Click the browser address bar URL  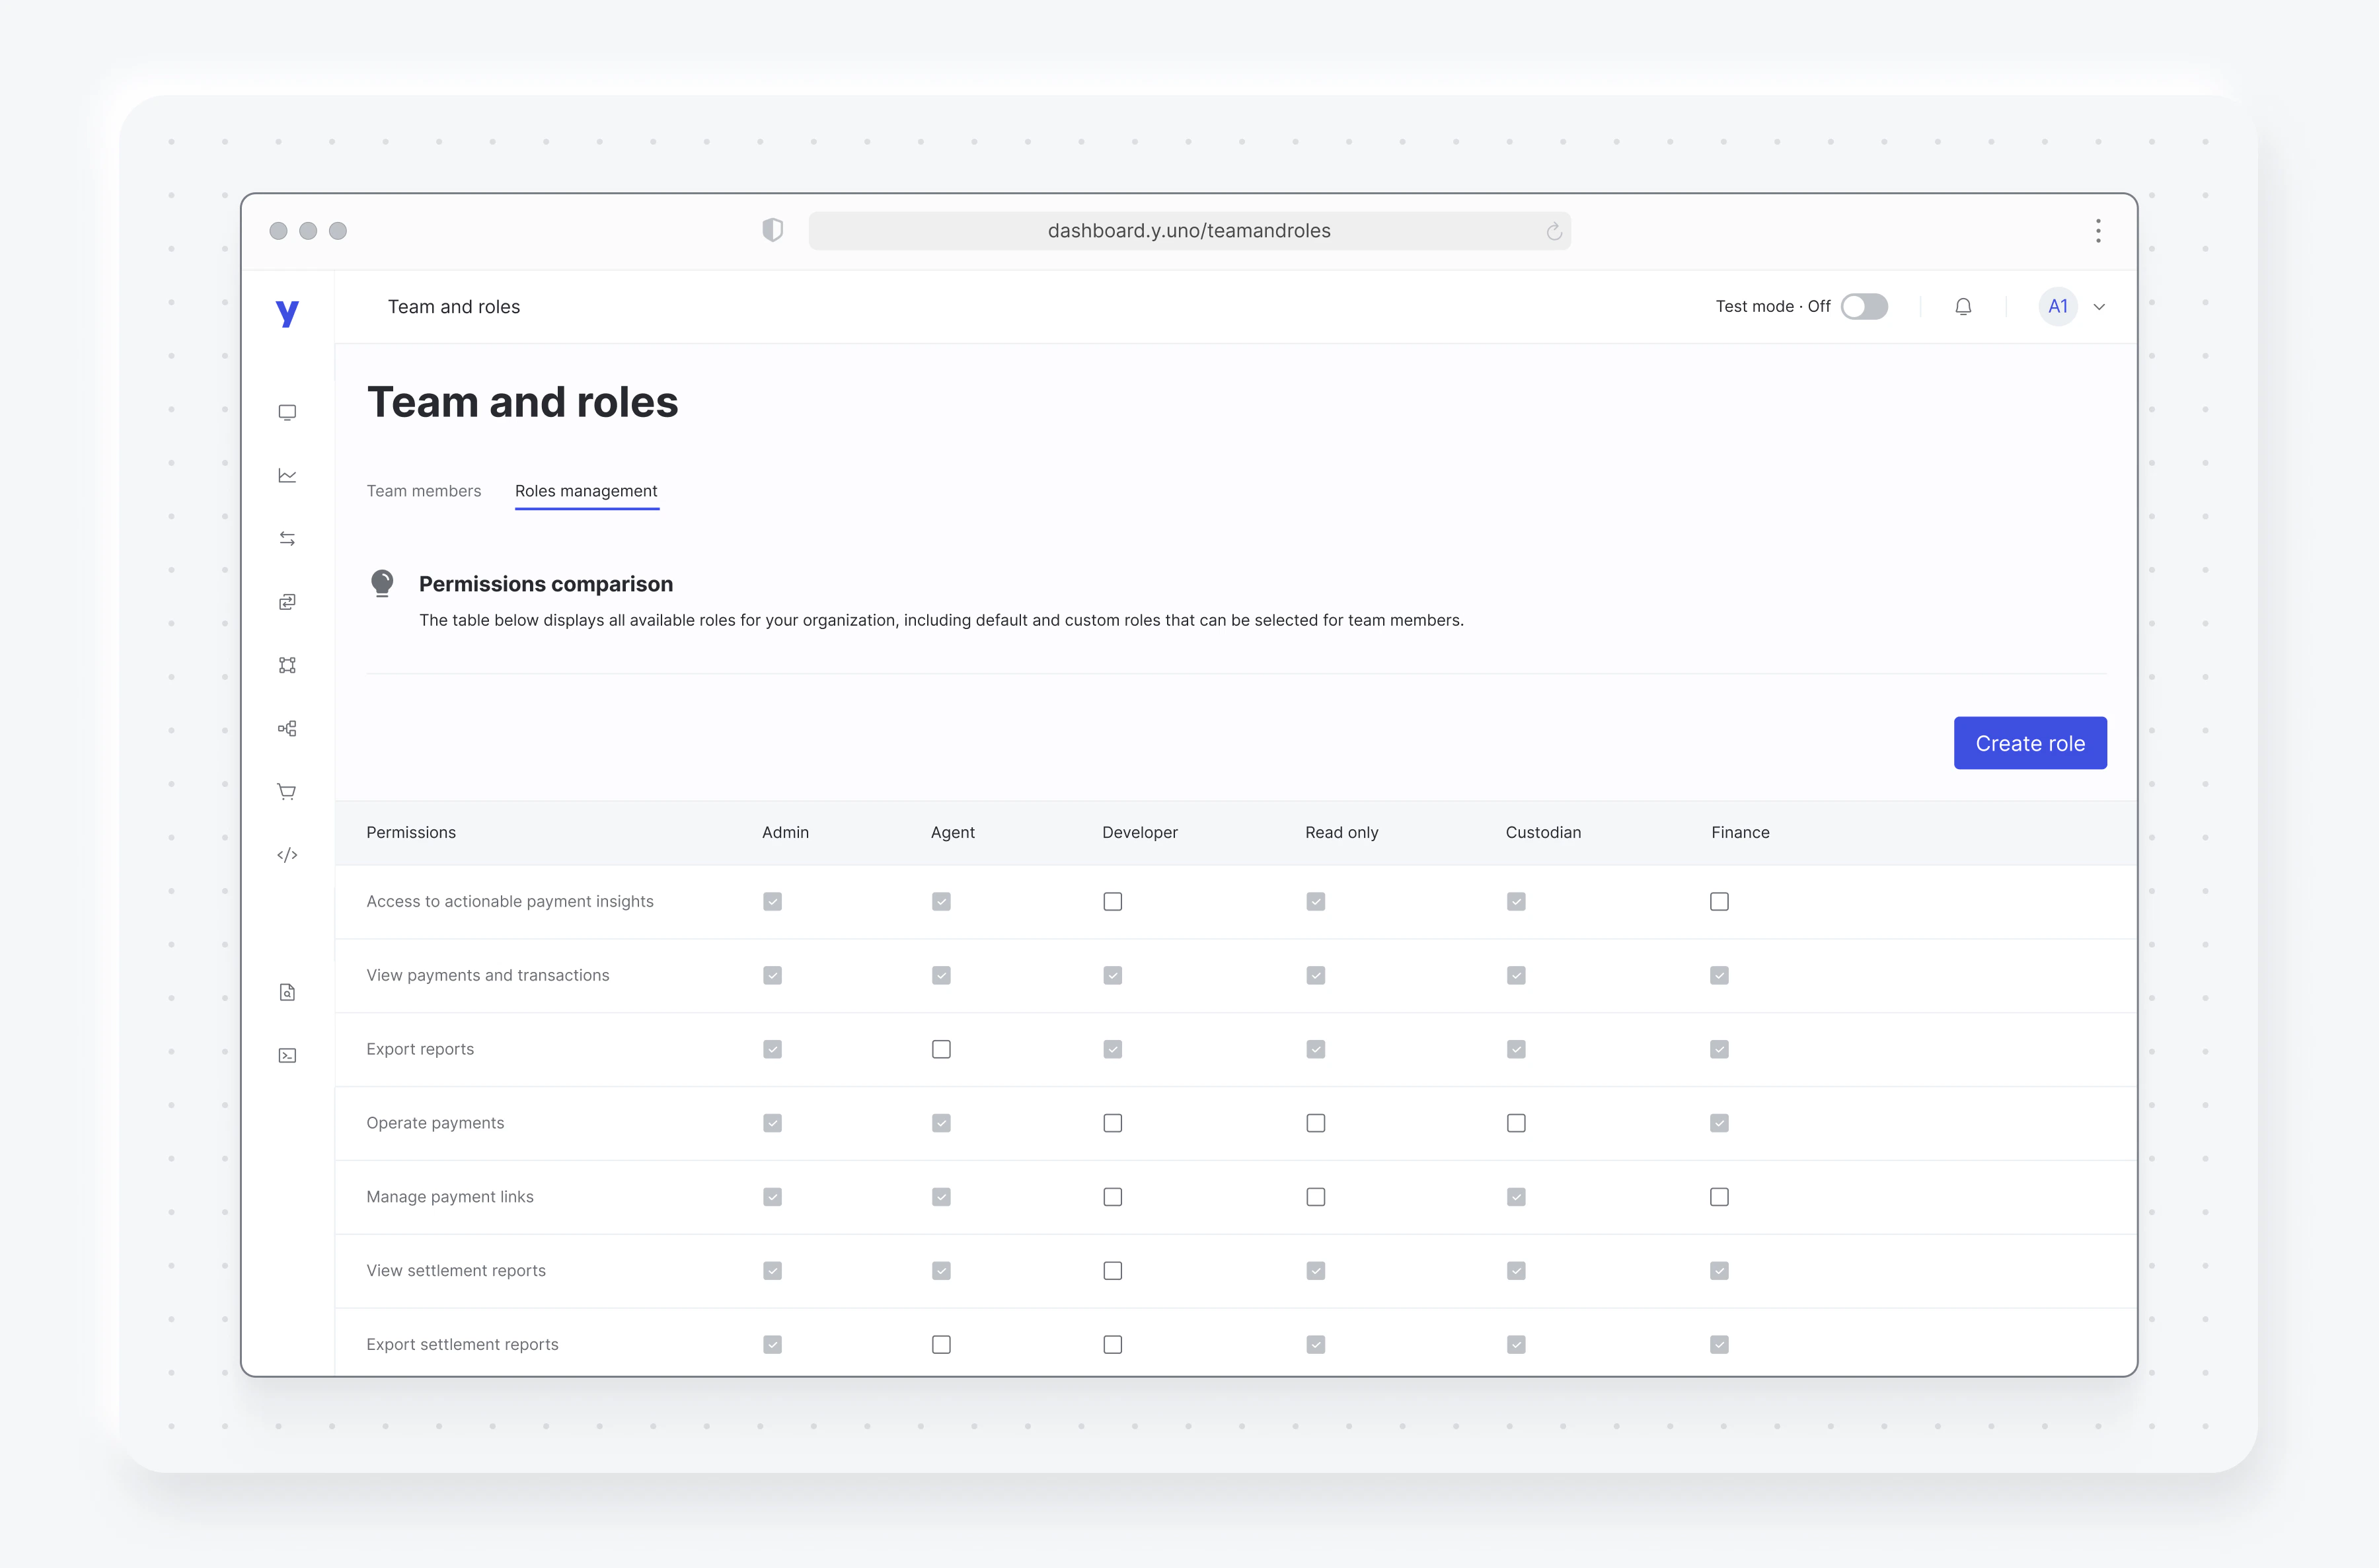(x=1188, y=231)
